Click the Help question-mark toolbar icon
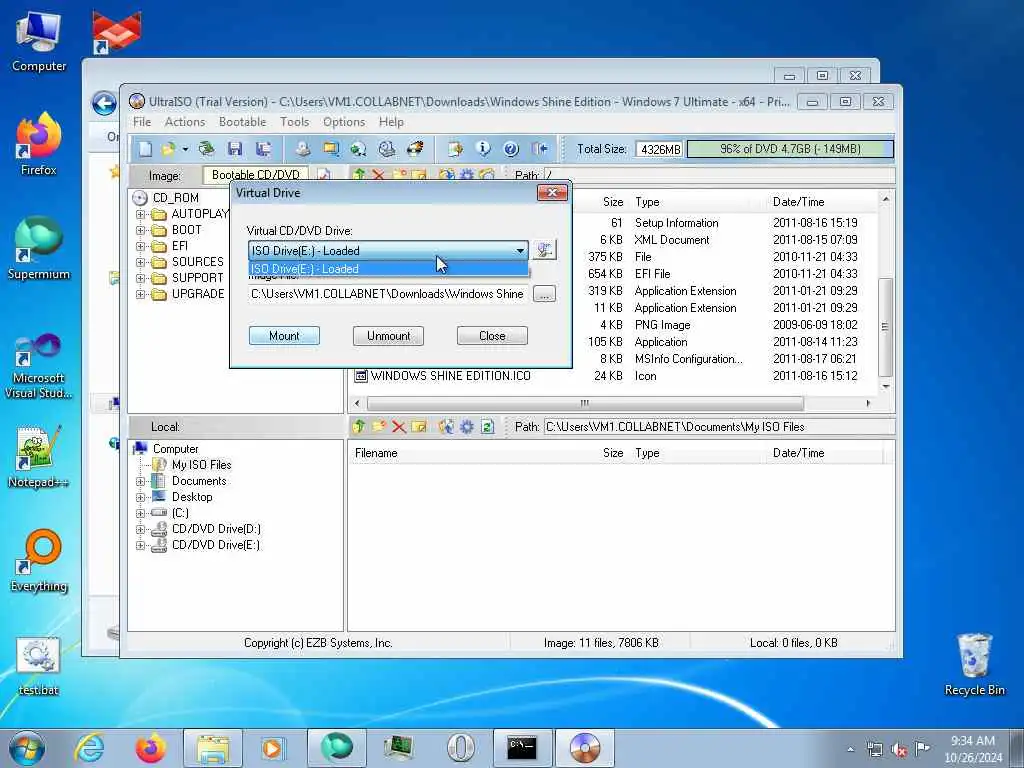 511,149
